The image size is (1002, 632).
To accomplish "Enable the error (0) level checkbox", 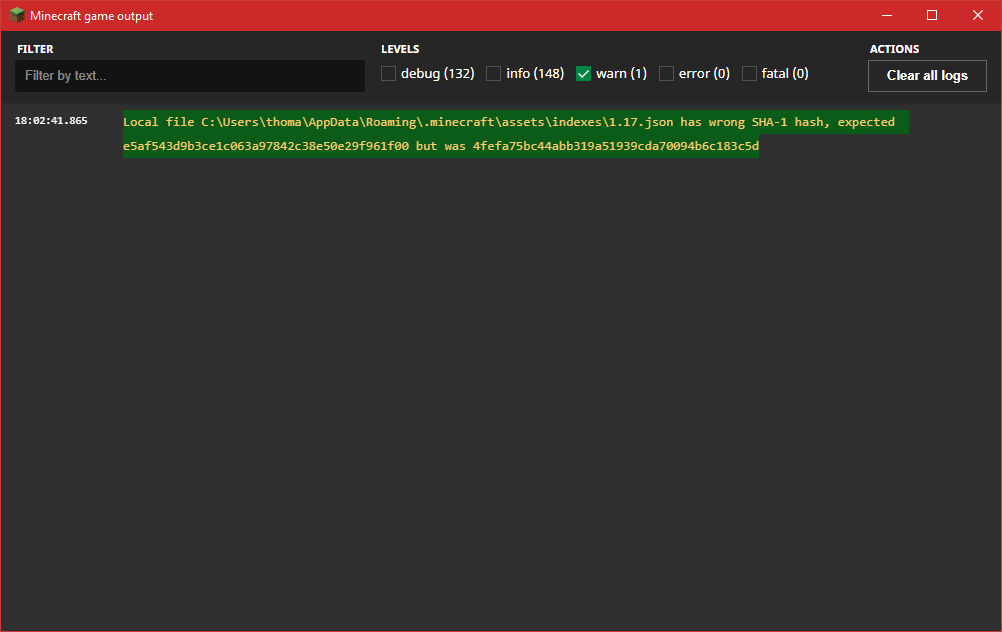I will pos(666,73).
